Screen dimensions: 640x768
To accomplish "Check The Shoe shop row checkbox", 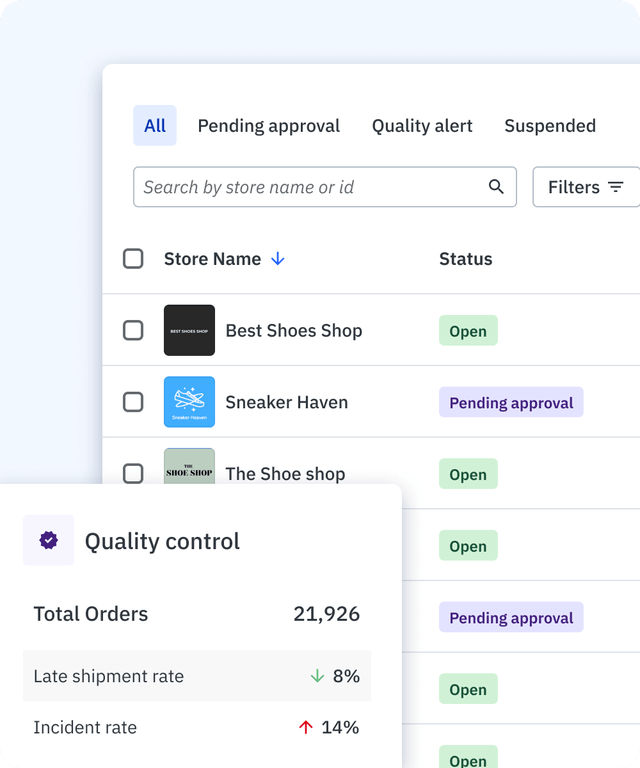I will [133, 473].
